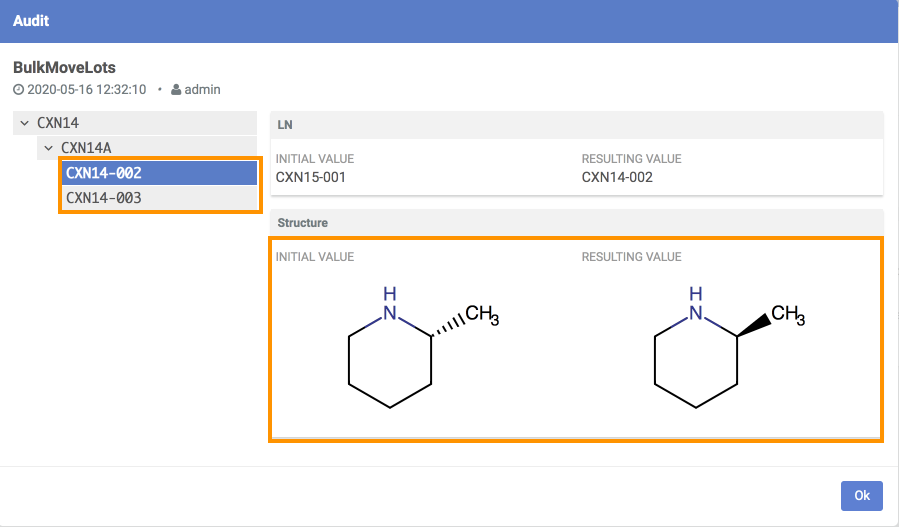Select the CXN14A tree item
The width and height of the screenshot is (899, 527).
point(86,148)
